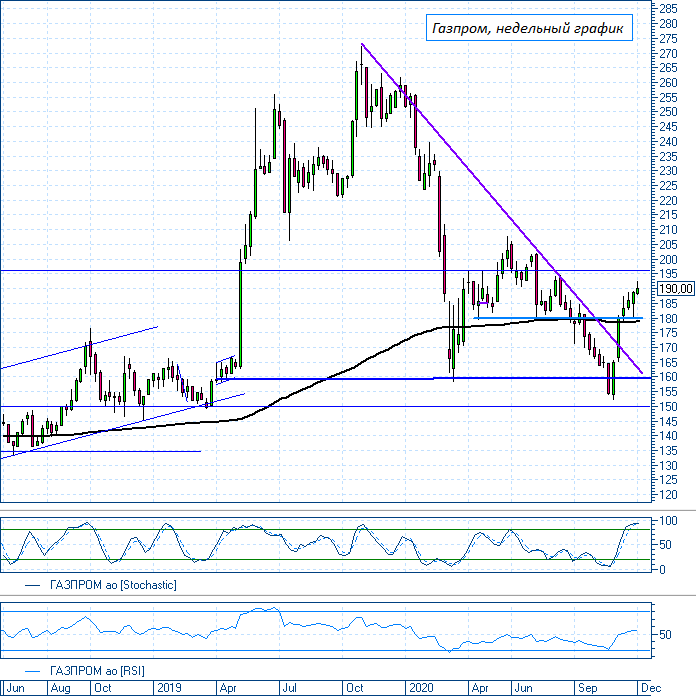Image resolution: width=696 pixels, height=698 pixels.
Task: Click the 135 price axis label
Action: 668,451
